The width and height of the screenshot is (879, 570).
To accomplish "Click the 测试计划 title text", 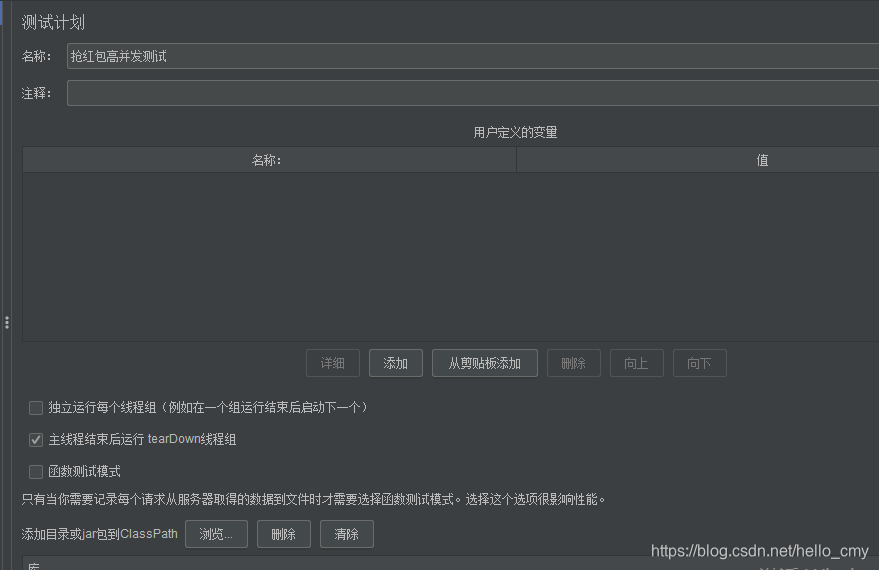I will tap(53, 22).
